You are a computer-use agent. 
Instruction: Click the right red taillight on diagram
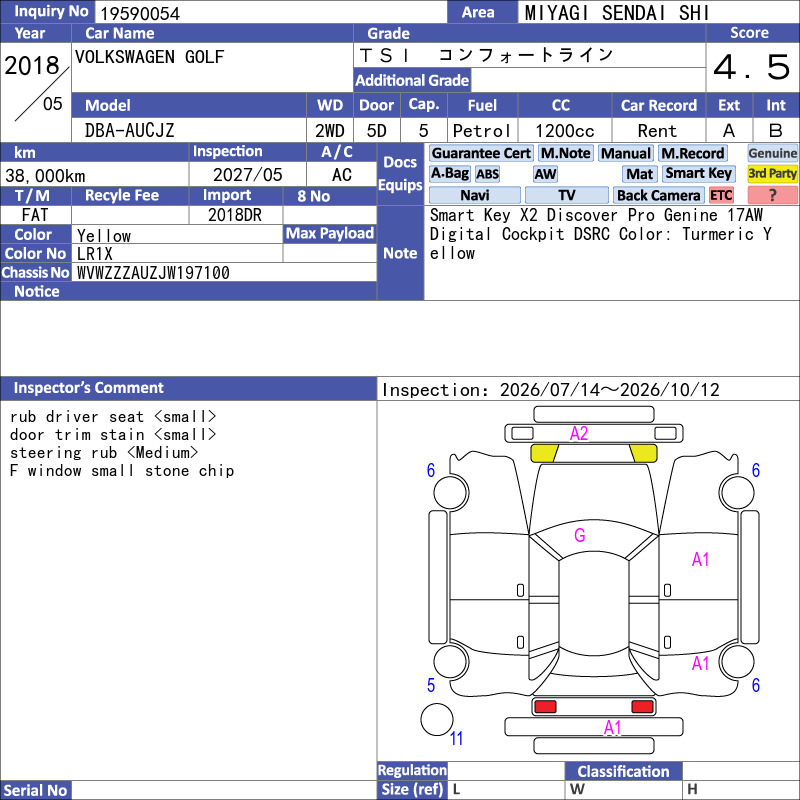pyautogui.click(x=642, y=707)
